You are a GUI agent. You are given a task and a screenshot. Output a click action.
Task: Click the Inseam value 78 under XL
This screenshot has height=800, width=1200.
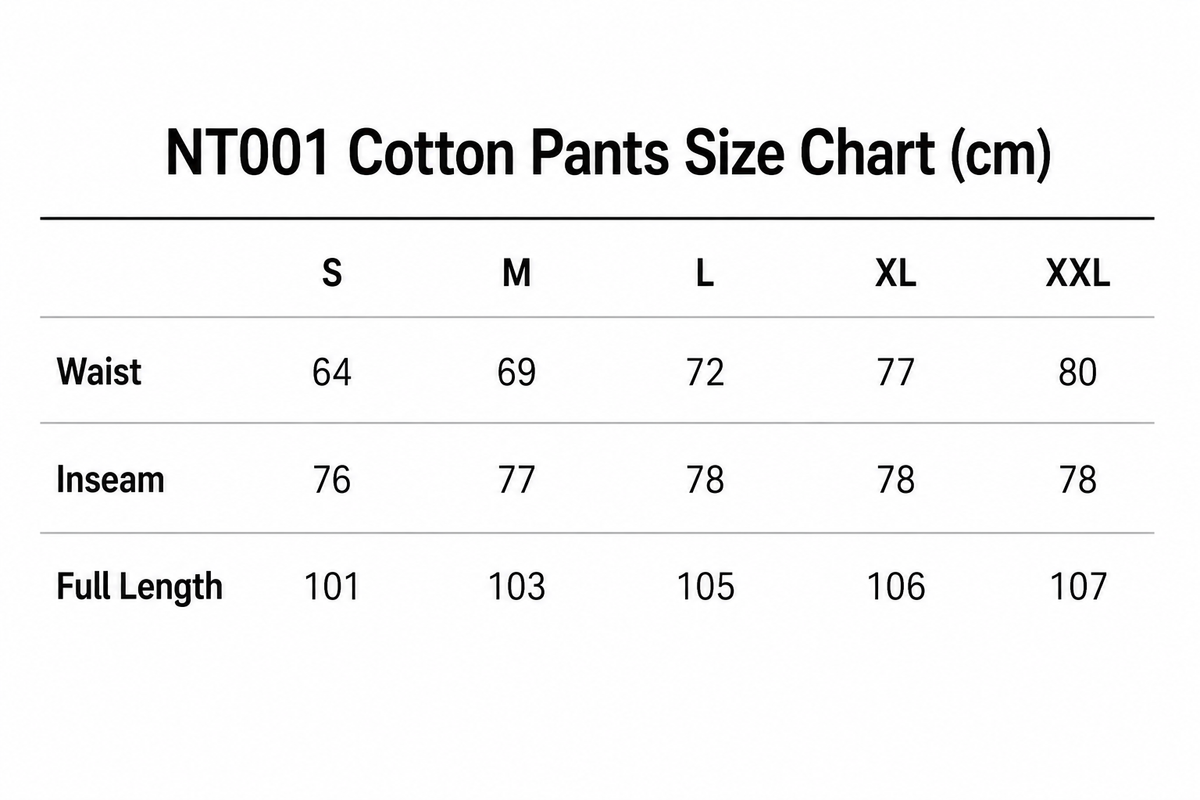tap(895, 480)
